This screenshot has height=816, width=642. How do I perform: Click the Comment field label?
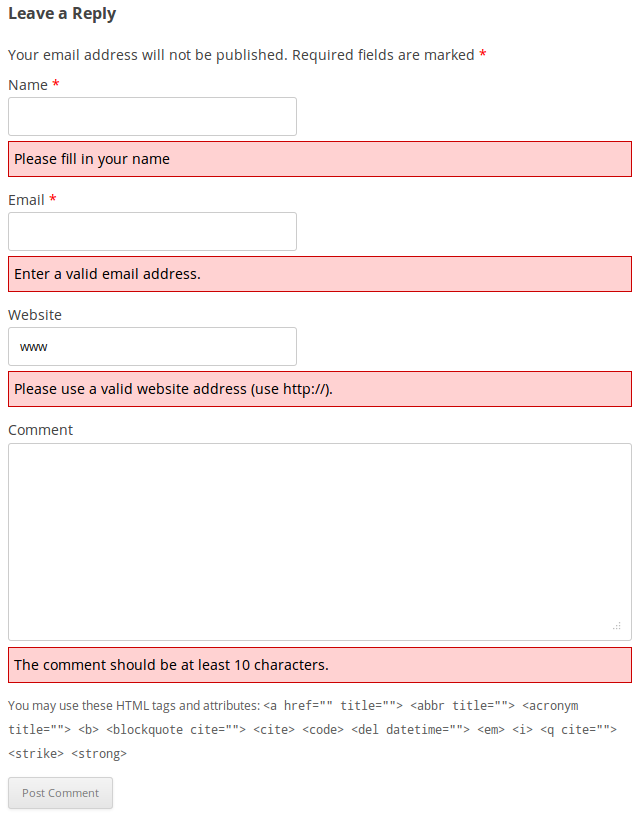41,430
